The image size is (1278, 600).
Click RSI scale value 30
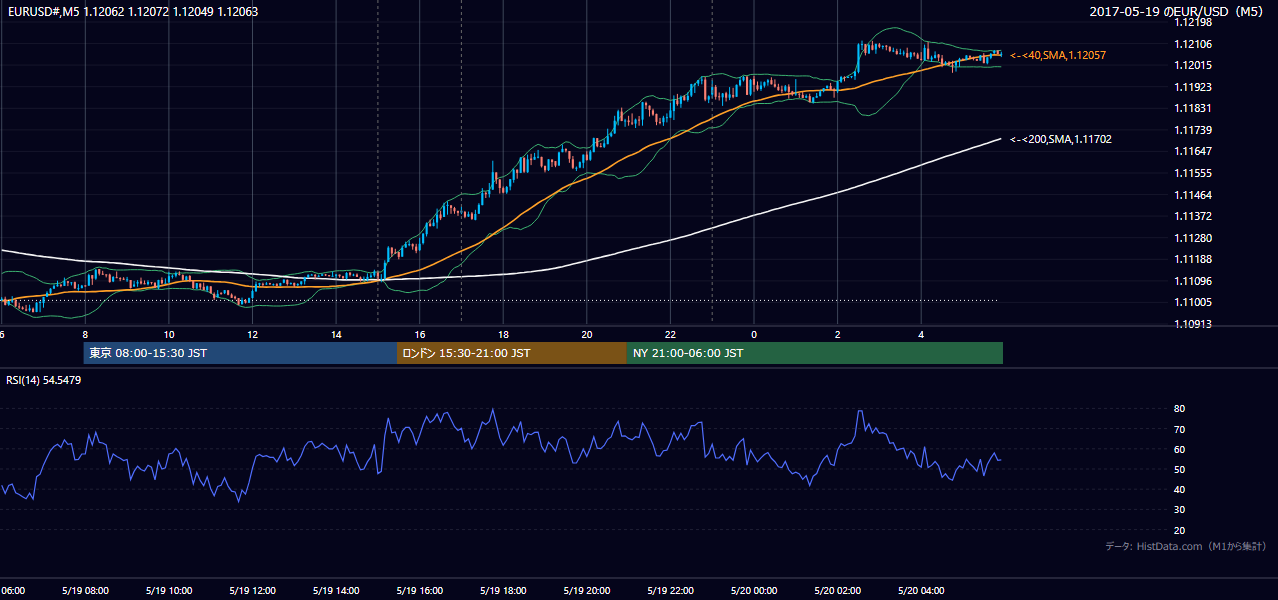1180,509
